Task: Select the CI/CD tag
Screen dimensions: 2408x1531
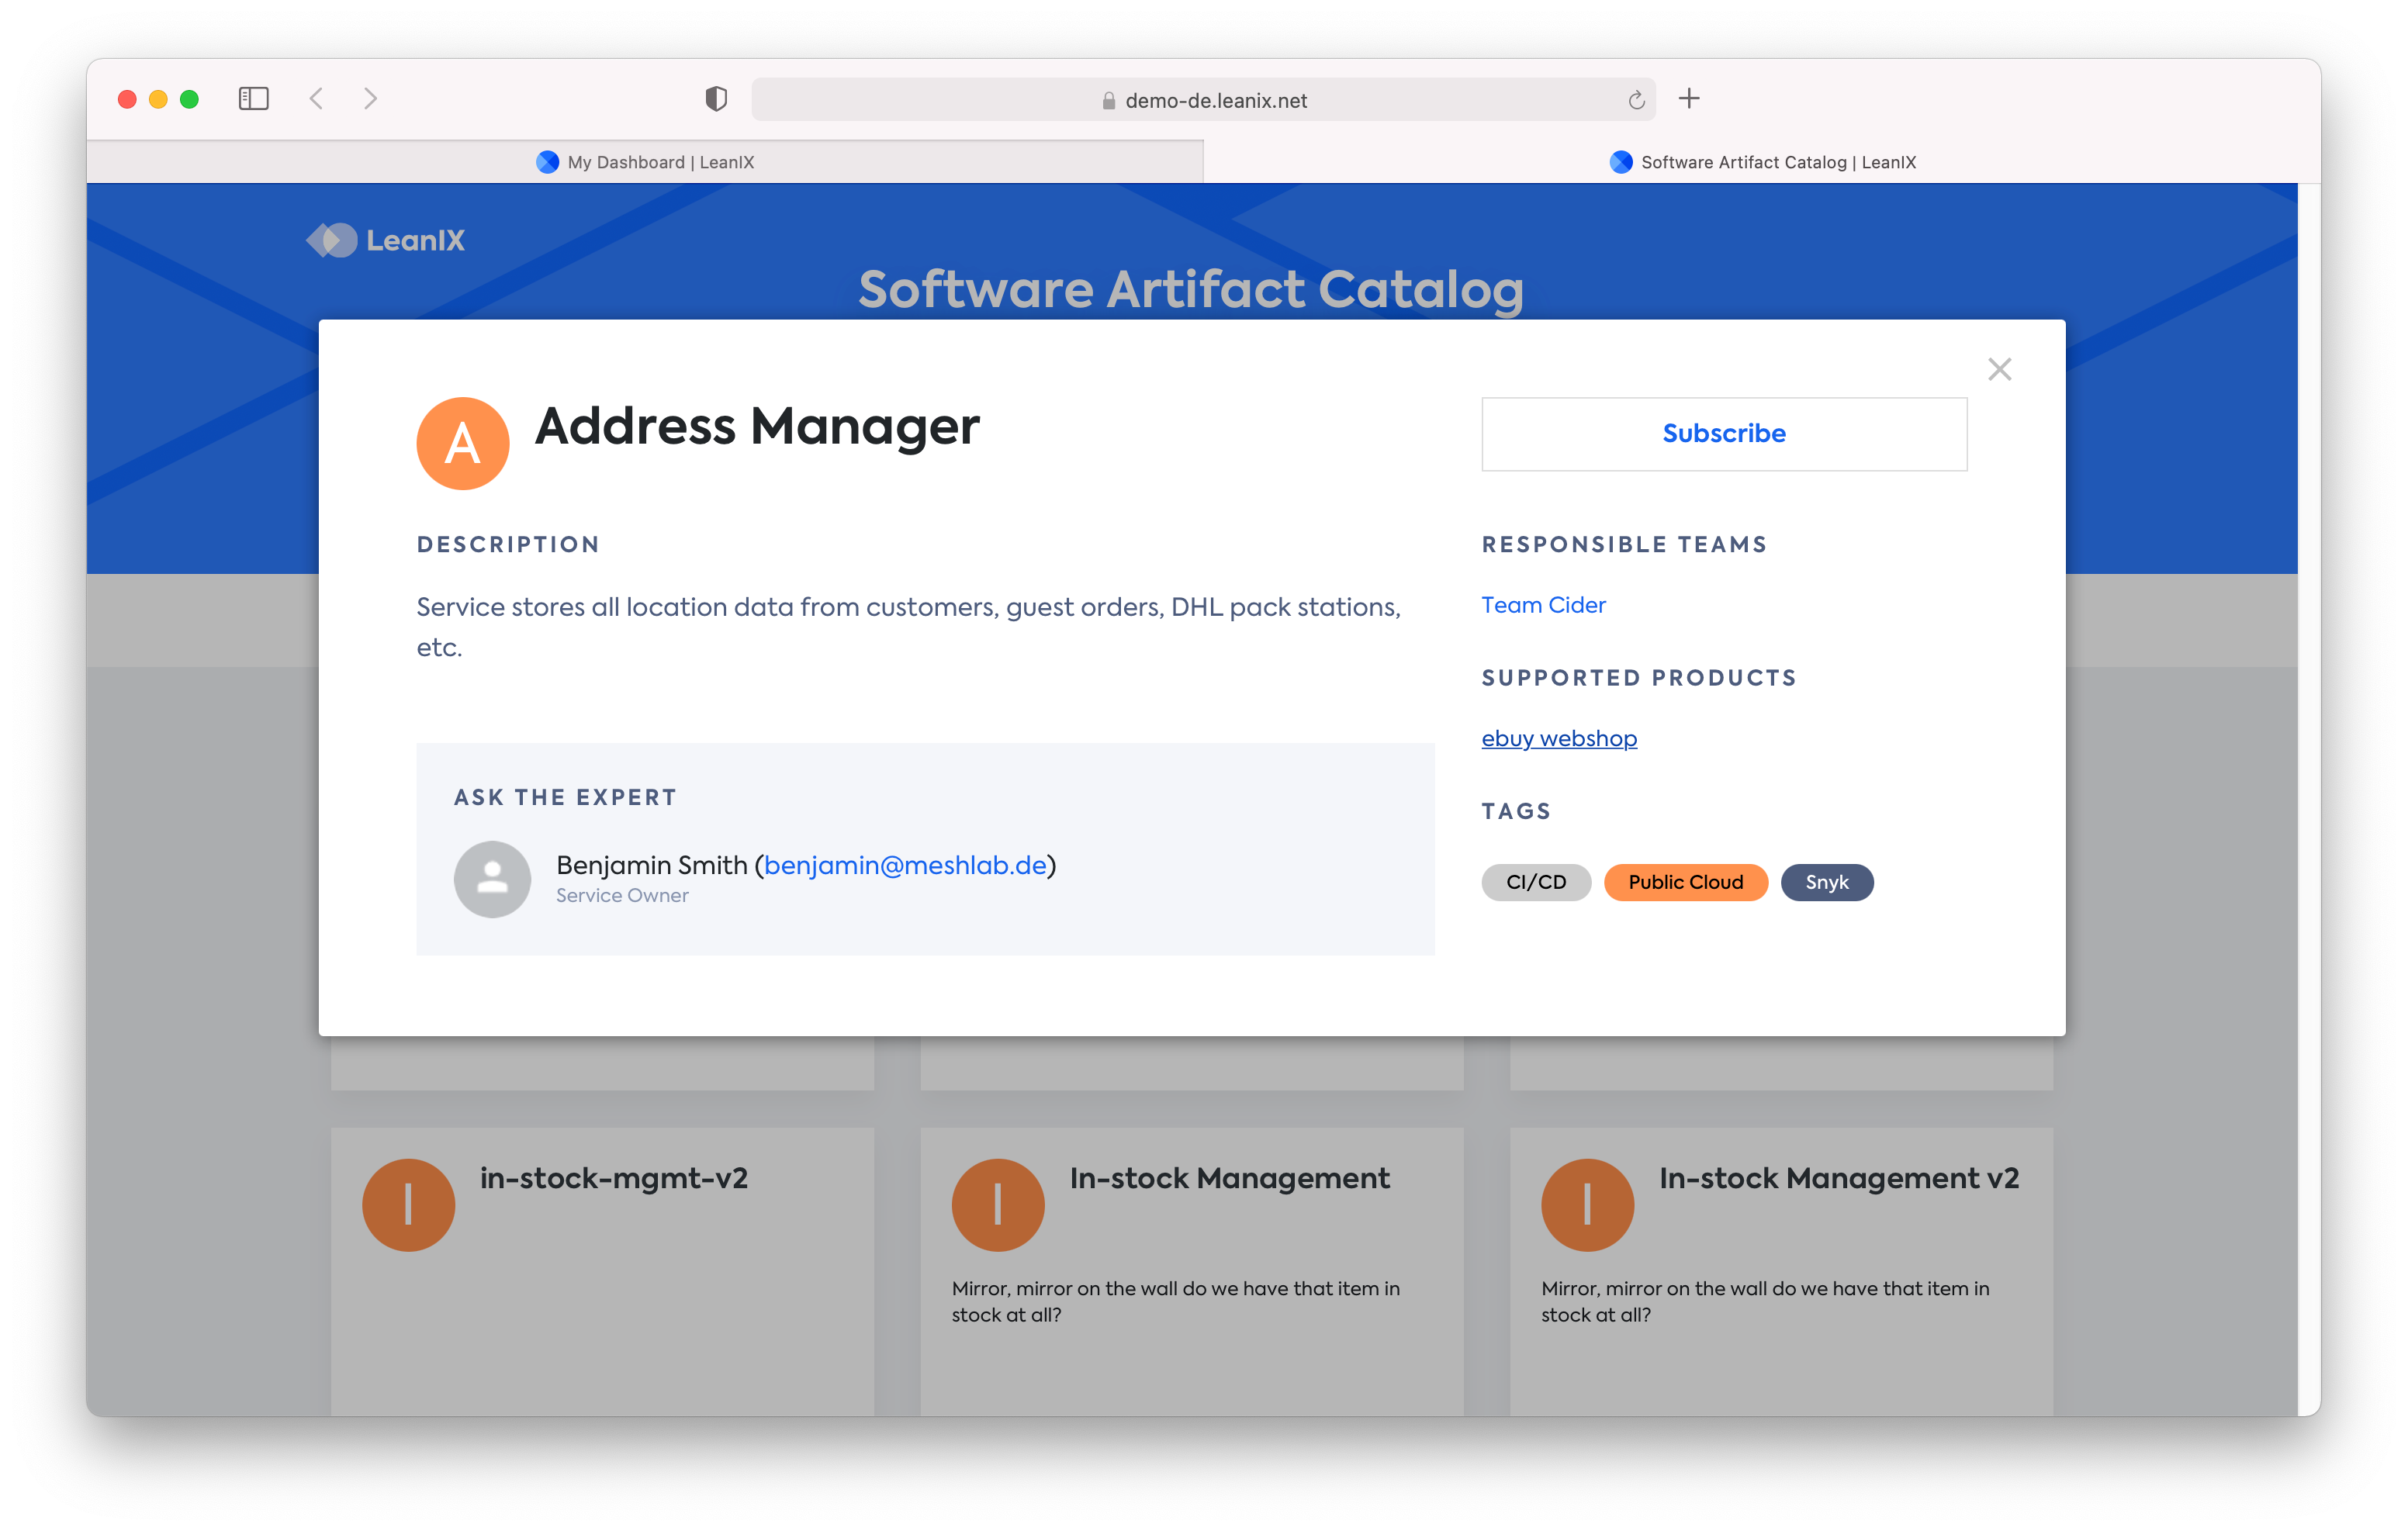Action: (1535, 882)
